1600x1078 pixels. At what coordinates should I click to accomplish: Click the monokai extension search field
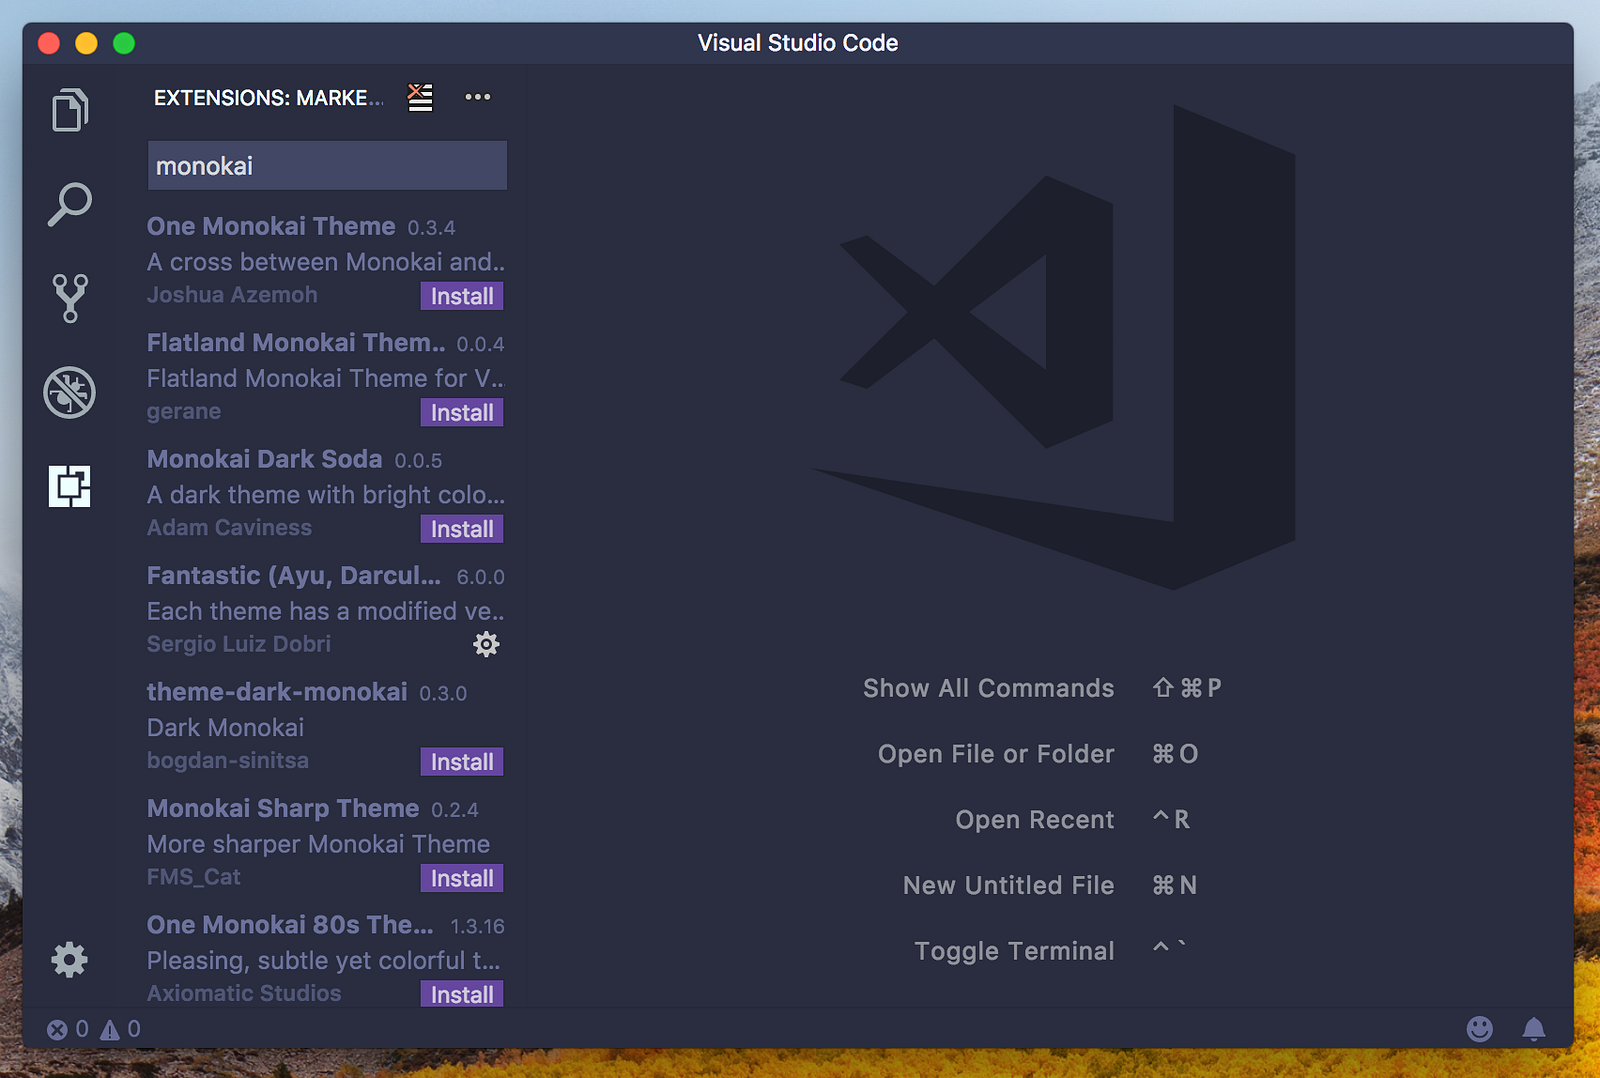327,166
